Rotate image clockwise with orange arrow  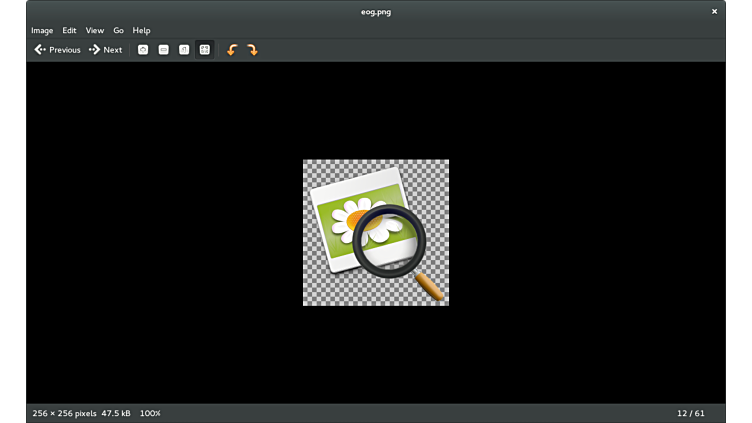click(x=252, y=50)
